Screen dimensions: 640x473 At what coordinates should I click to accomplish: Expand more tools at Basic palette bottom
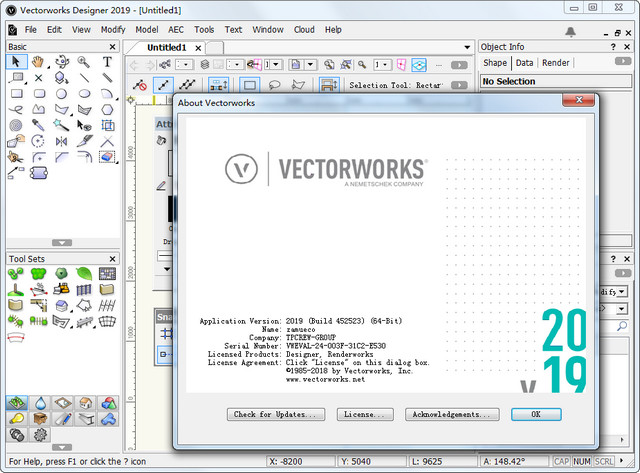(62, 242)
